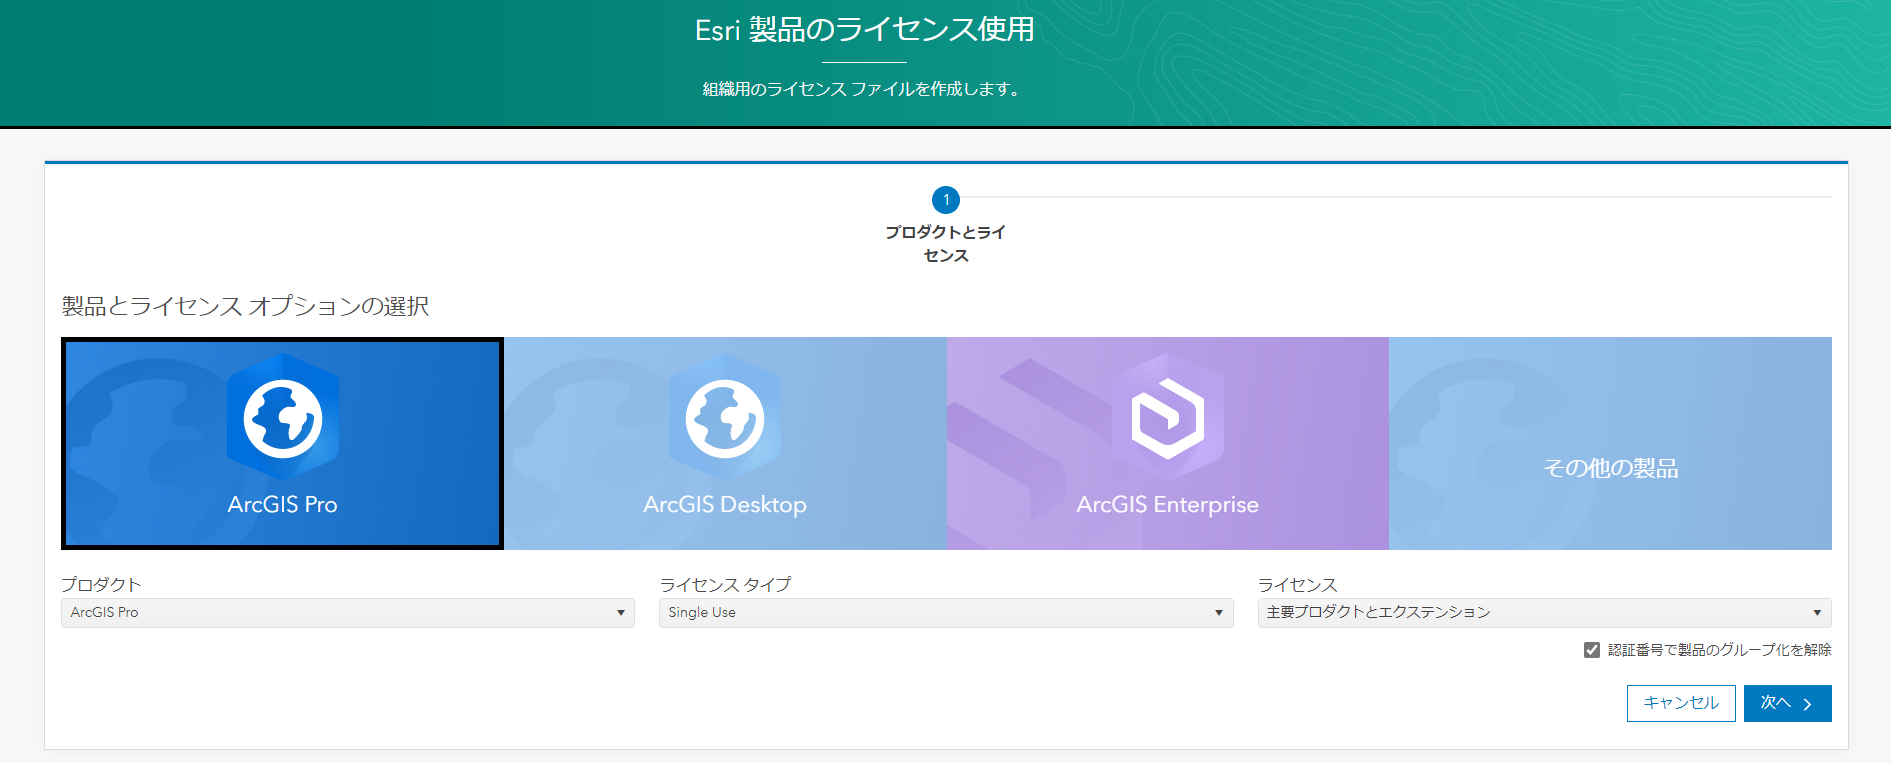Click the ライセンス タイプ field label
1891x763 pixels.
tap(725, 584)
